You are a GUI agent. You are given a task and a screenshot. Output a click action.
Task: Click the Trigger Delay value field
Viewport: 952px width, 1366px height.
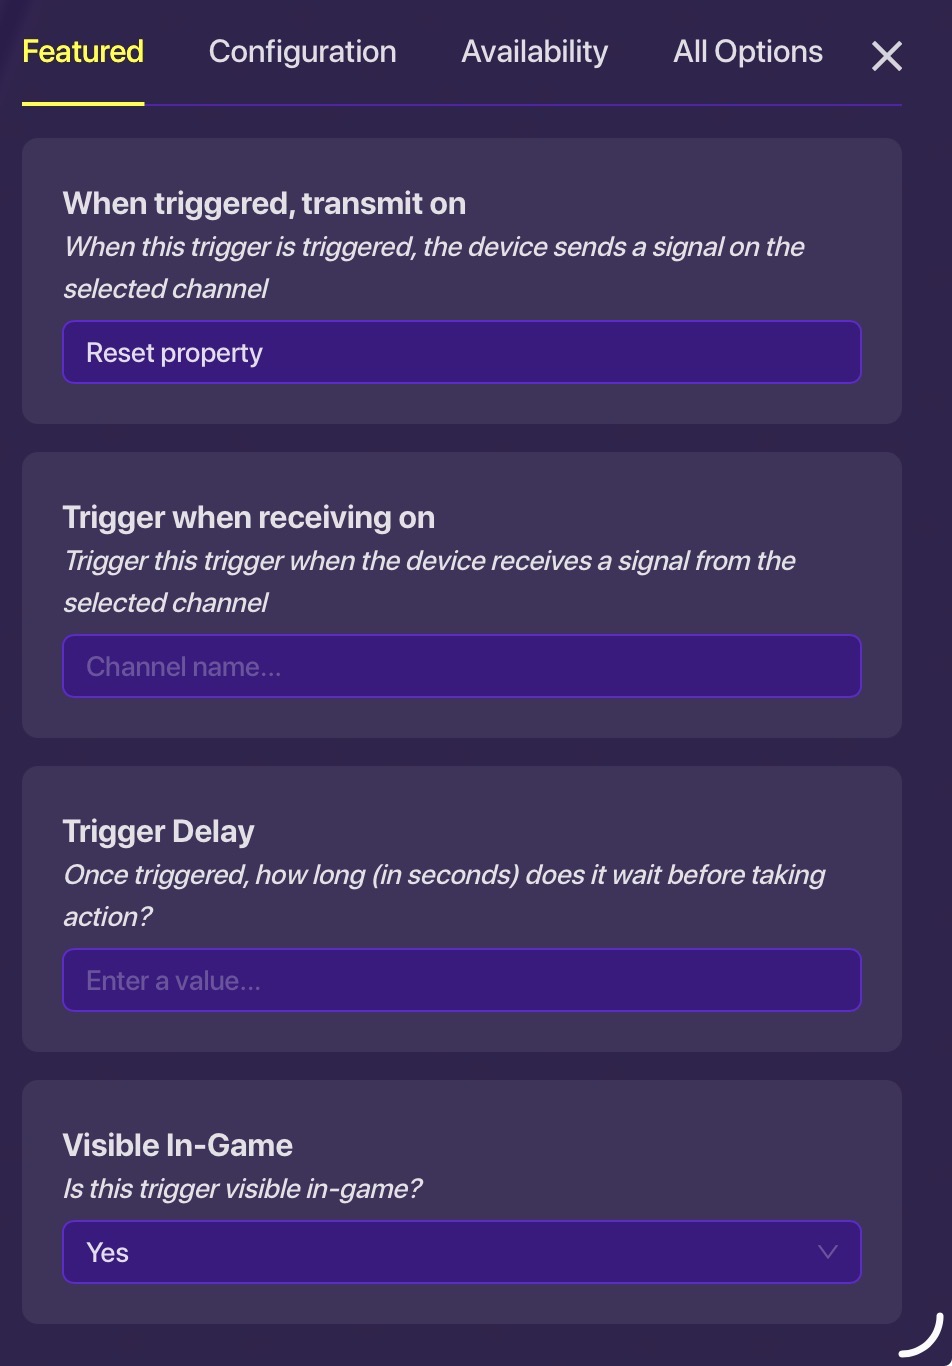(x=462, y=980)
